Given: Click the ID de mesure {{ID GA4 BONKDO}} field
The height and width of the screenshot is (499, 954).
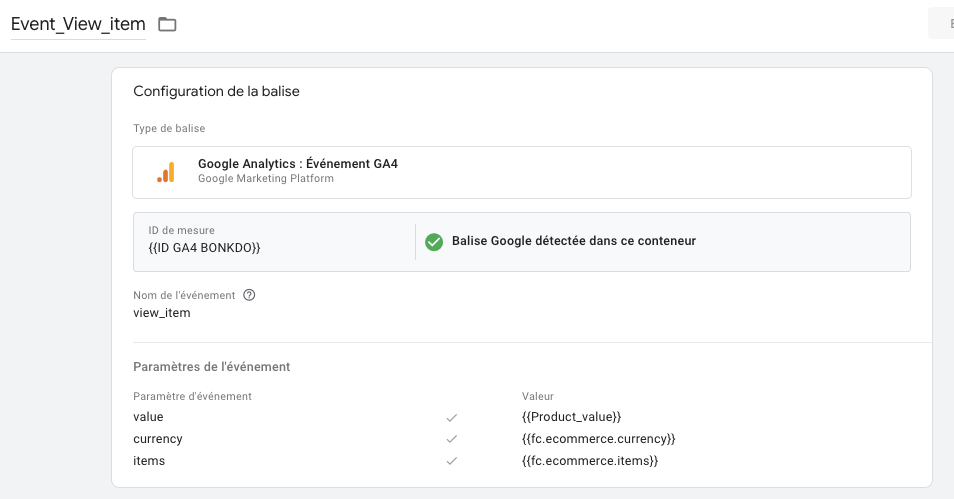Looking at the screenshot, I should coord(274,242).
